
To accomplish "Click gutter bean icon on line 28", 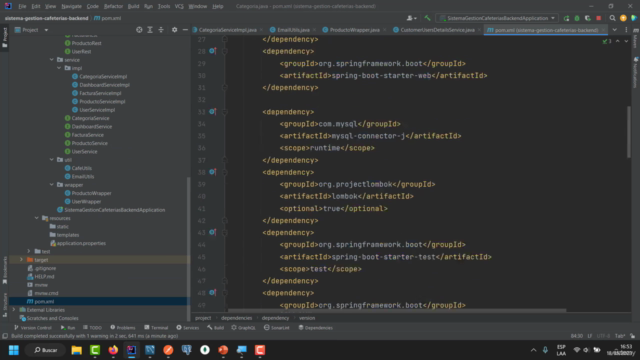I will coord(212,51).
